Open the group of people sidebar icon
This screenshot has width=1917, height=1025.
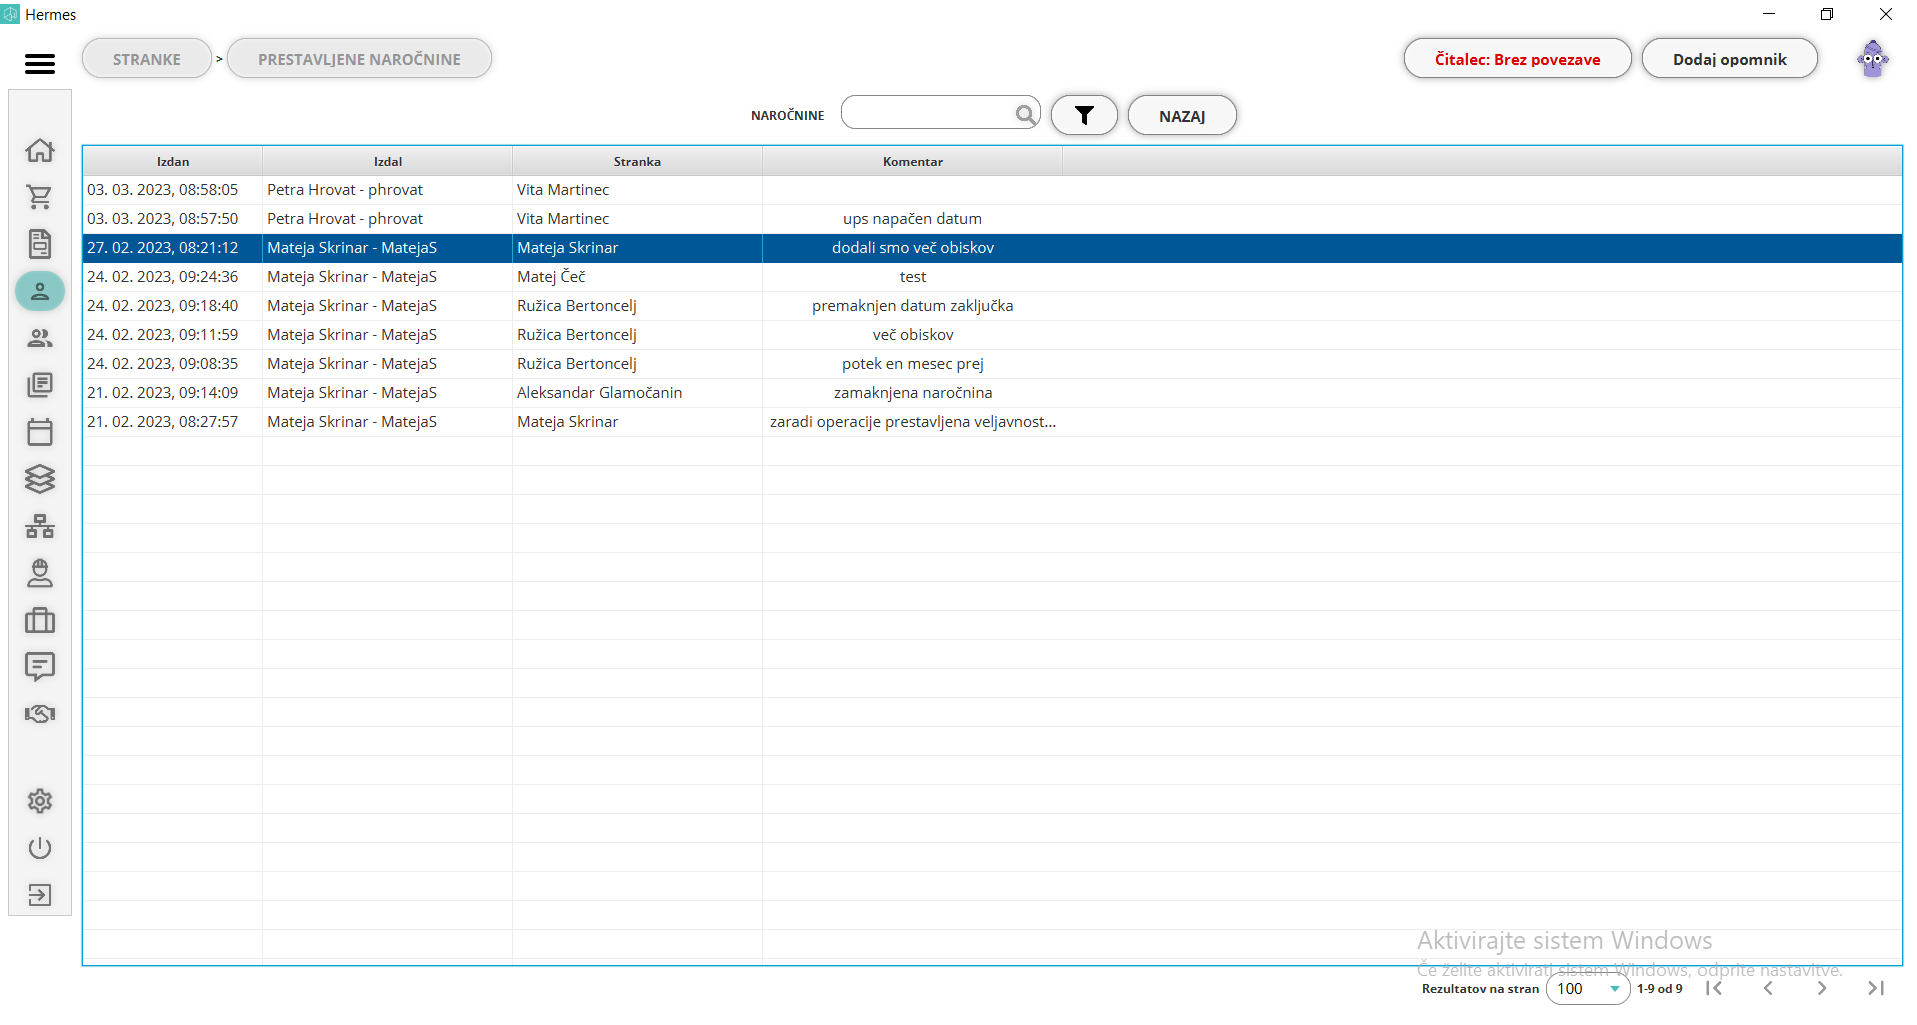click(x=40, y=338)
